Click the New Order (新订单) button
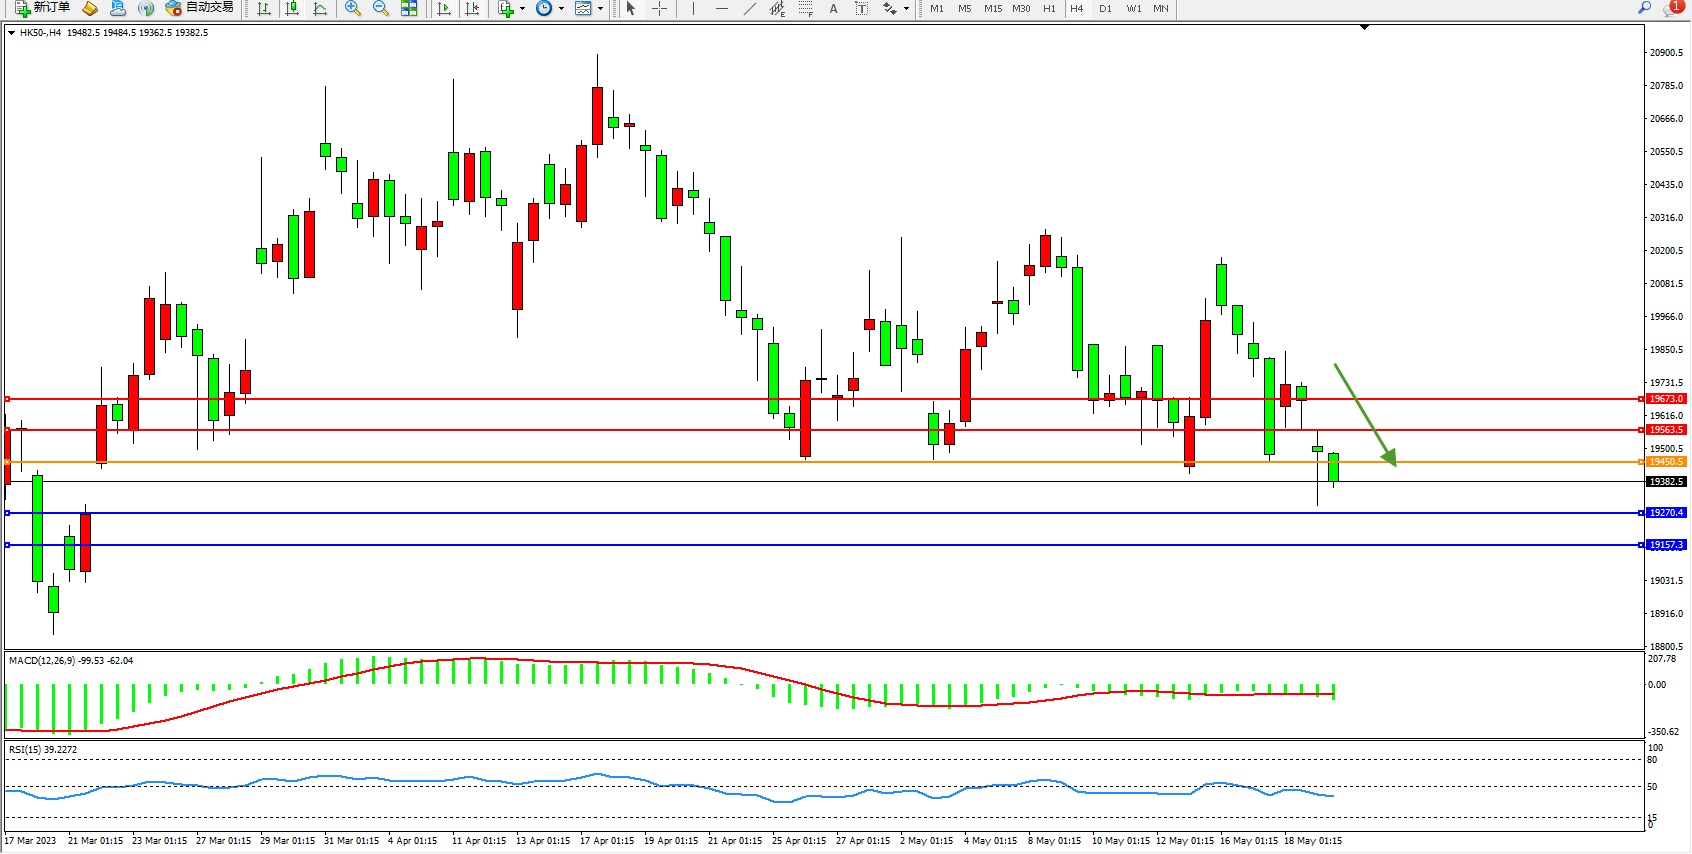The image size is (1692, 854). pos(42,8)
